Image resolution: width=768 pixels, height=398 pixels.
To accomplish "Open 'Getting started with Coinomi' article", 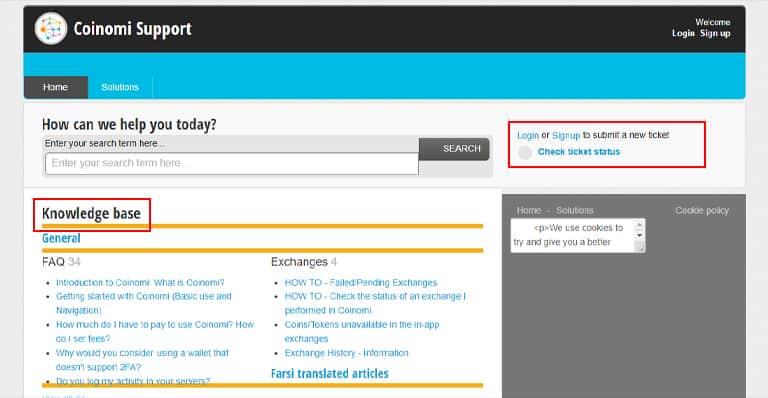I will point(144,303).
